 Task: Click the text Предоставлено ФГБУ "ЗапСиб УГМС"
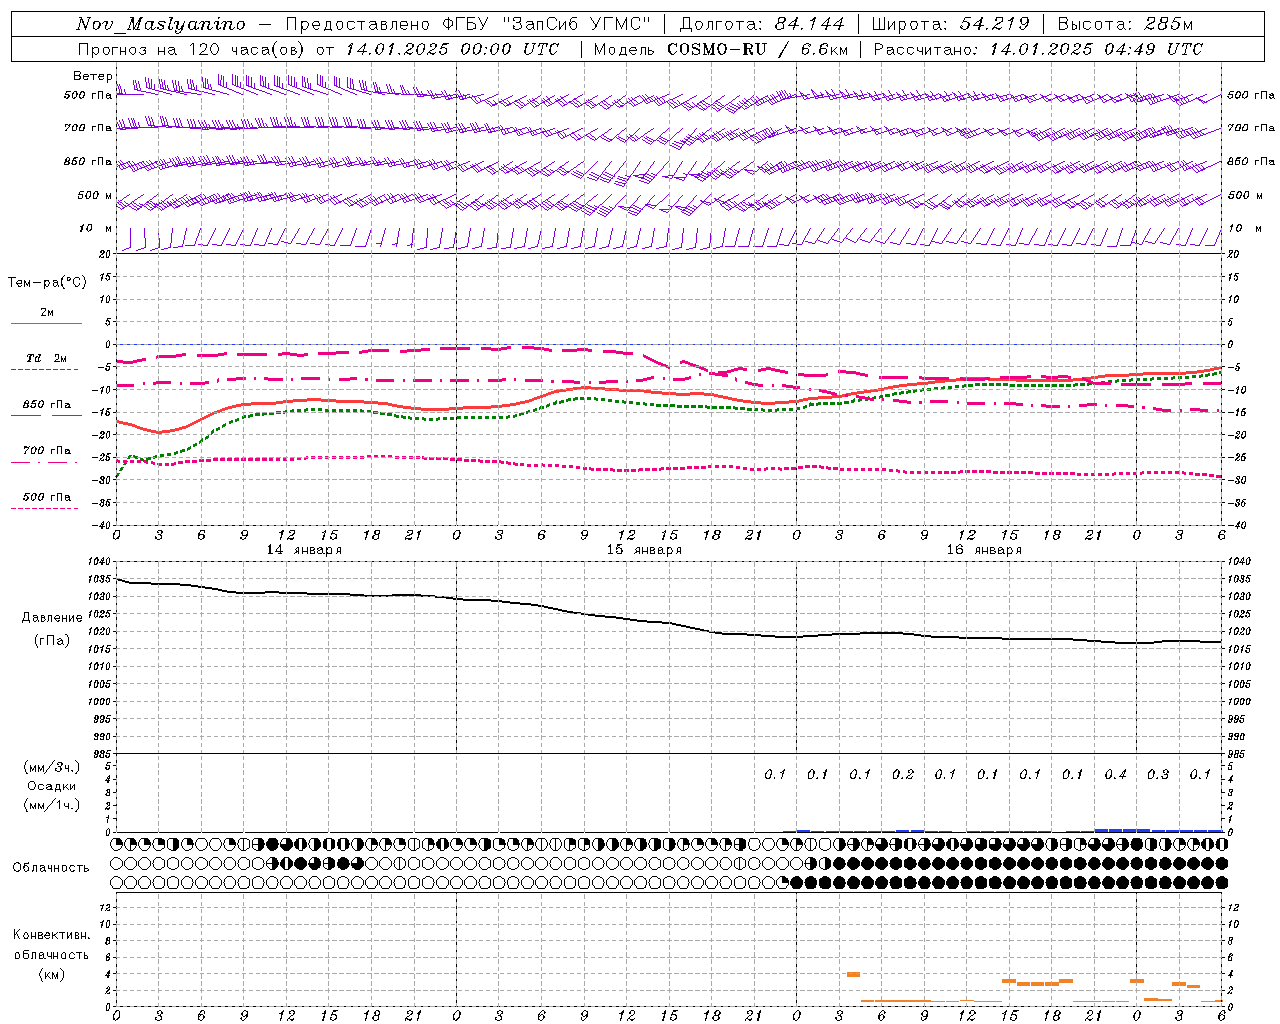tap(468, 24)
